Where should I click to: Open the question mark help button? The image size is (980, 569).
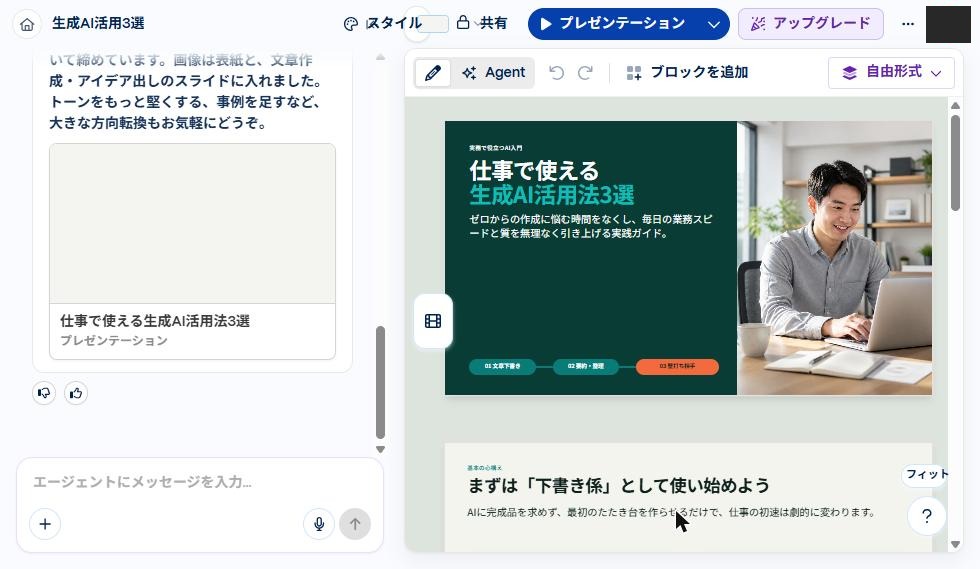(927, 516)
